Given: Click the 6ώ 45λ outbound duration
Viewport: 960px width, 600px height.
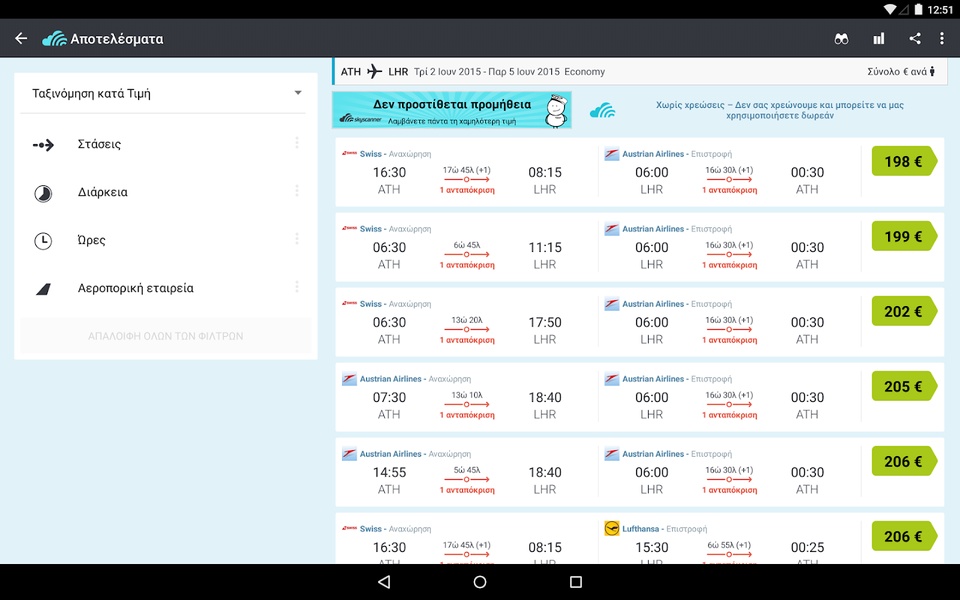Looking at the screenshot, I should tap(467, 245).
